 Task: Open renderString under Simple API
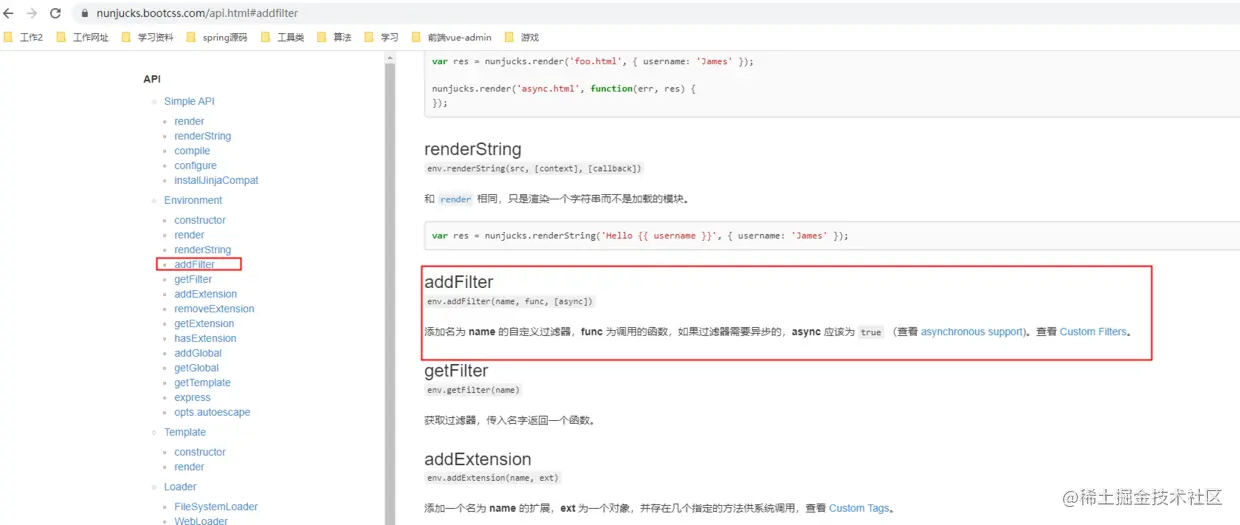pos(202,136)
